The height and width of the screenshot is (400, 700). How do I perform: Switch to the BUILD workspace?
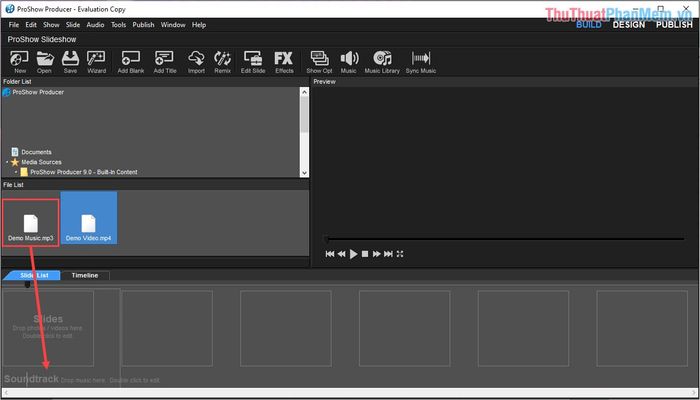589,25
